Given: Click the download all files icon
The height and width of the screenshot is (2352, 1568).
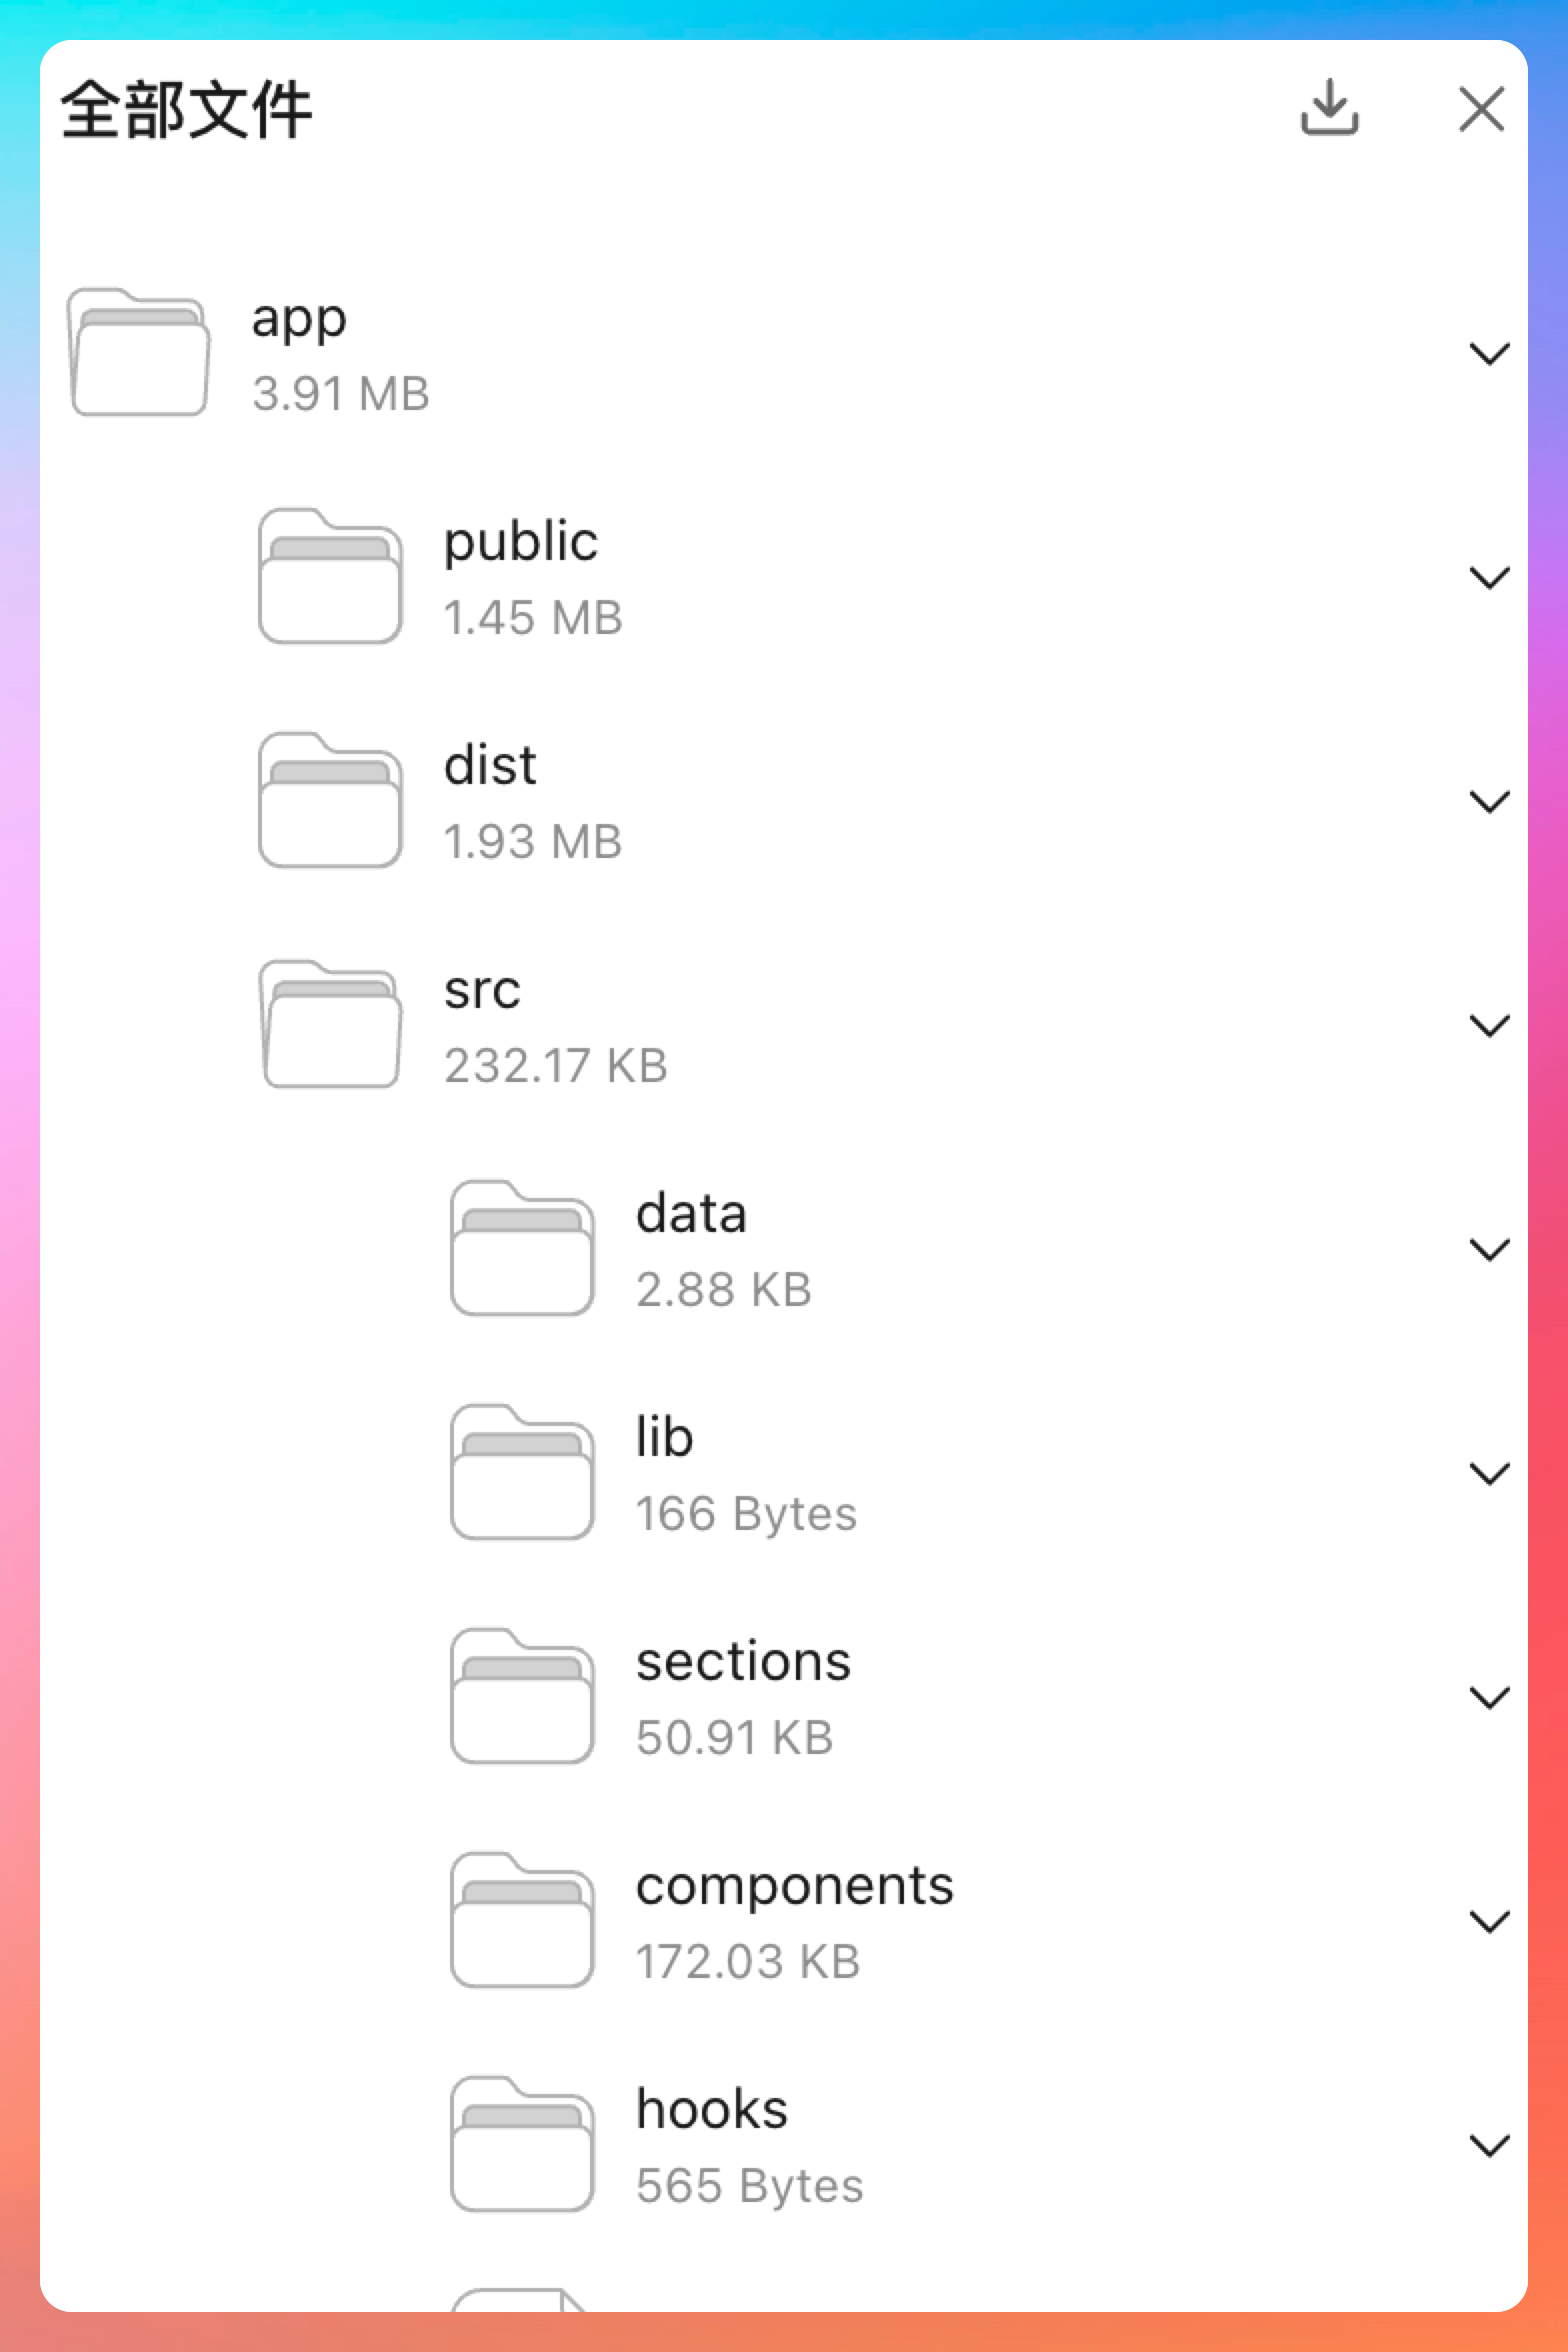Looking at the screenshot, I should (1329, 108).
